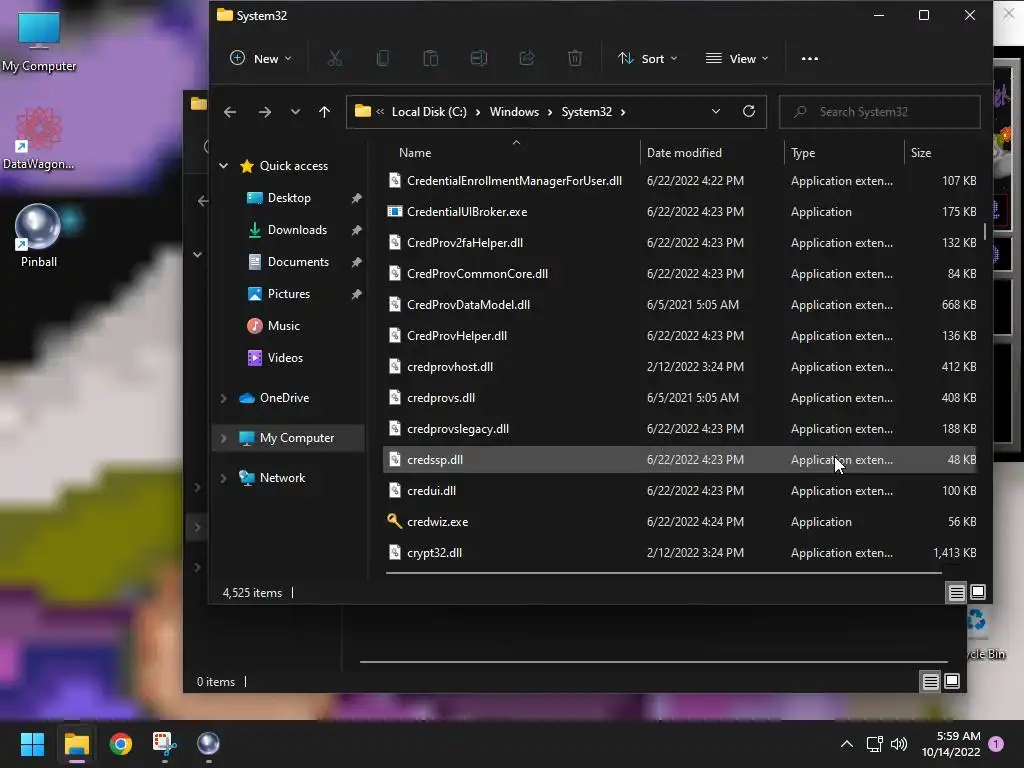Open the See more ellipsis menu
This screenshot has height=768, width=1024.
[810, 59]
